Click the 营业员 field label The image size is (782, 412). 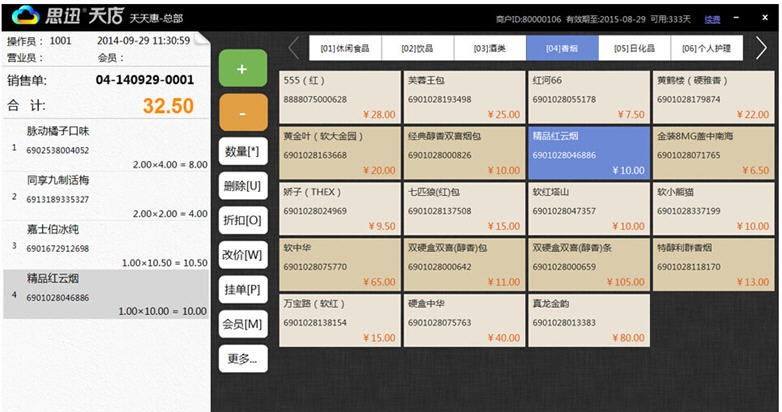click(x=25, y=58)
